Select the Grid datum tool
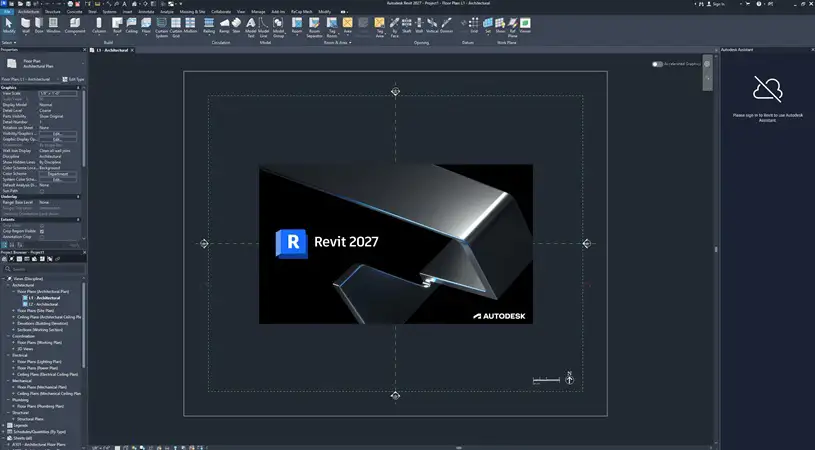Viewport: 815px width, 450px height. click(x=474, y=25)
